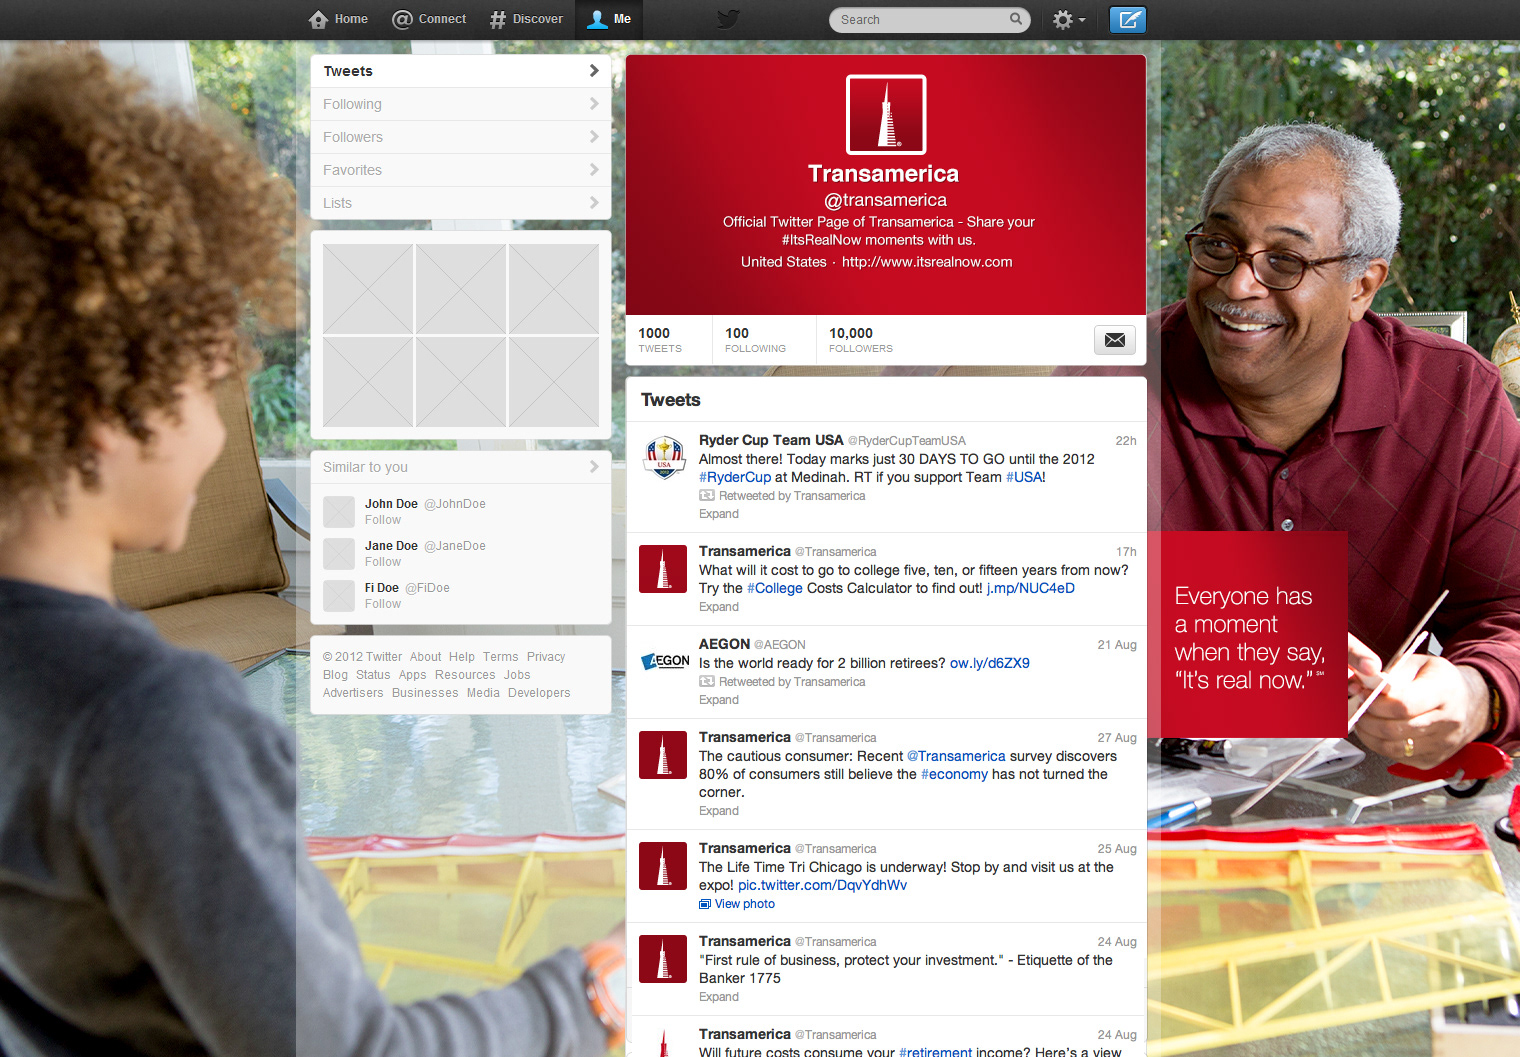Click the Twitter bird logo
This screenshot has width=1520, height=1057.
[729, 19]
